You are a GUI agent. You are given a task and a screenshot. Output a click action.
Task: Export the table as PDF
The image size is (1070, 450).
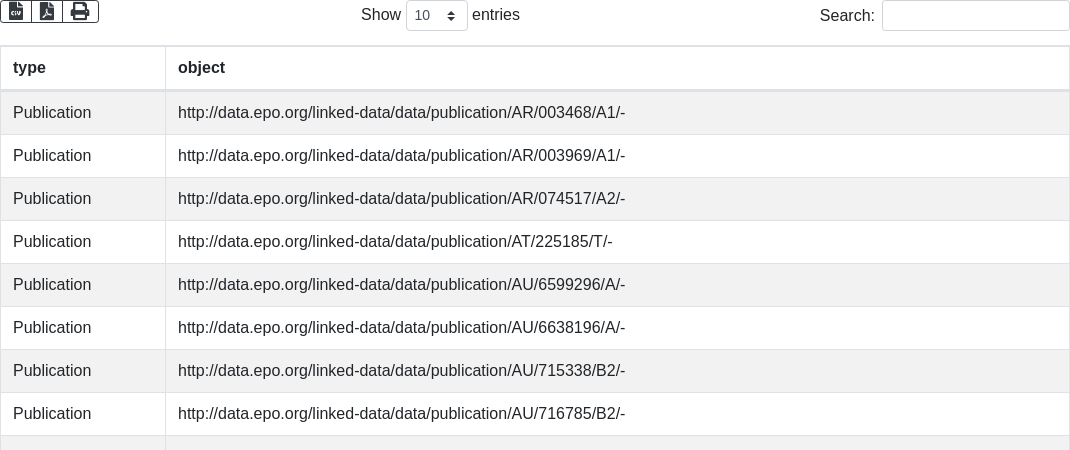pos(47,11)
